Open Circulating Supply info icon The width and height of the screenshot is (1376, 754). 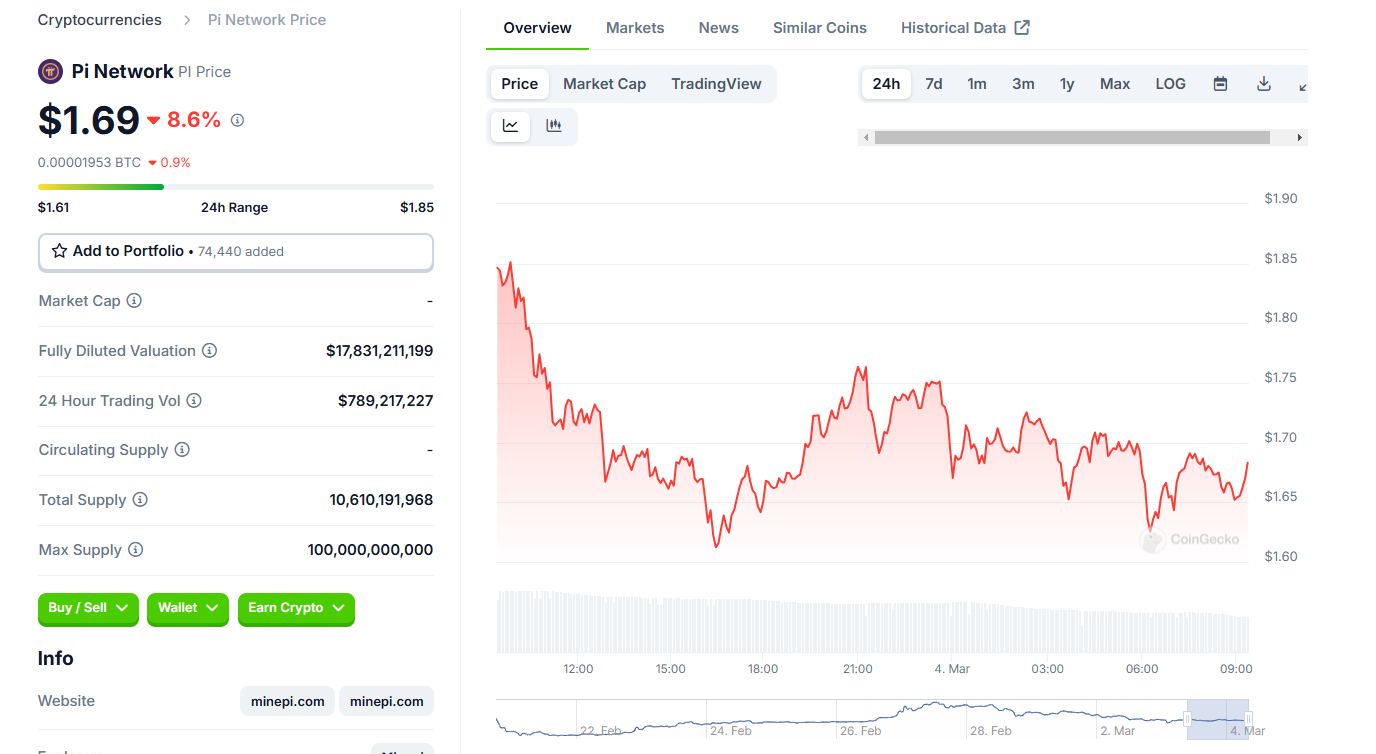pos(182,450)
